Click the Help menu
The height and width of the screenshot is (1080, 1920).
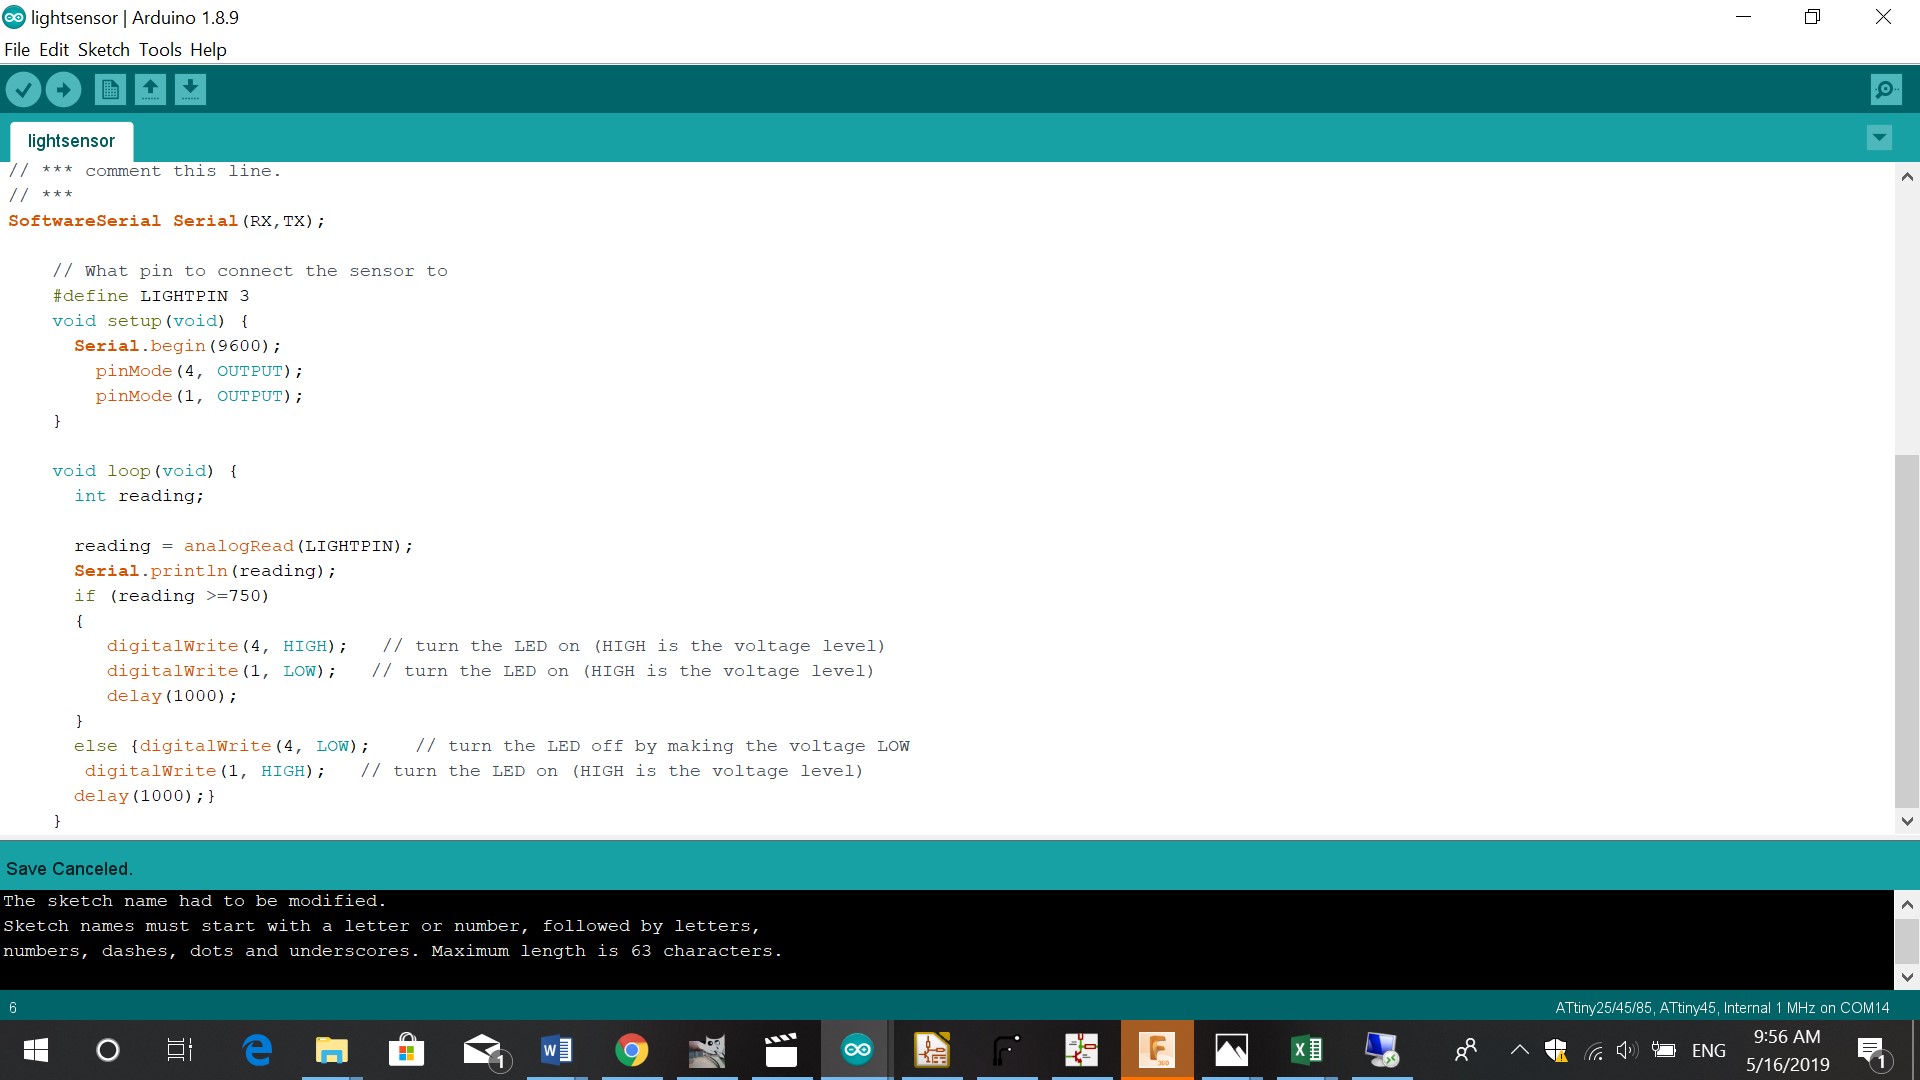coord(208,50)
